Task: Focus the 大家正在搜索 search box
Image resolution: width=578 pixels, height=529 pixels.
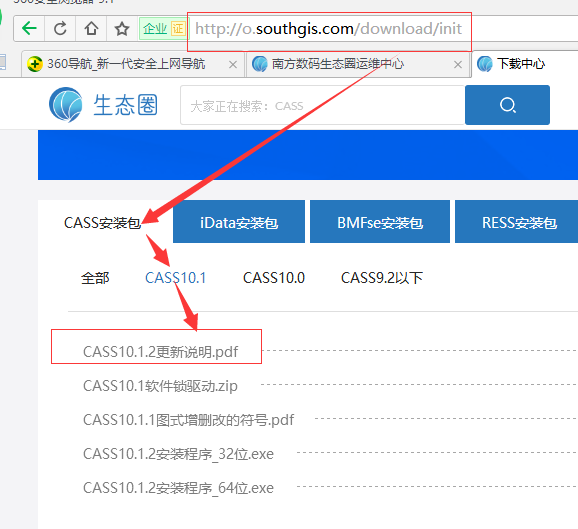Action: (323, 105)
